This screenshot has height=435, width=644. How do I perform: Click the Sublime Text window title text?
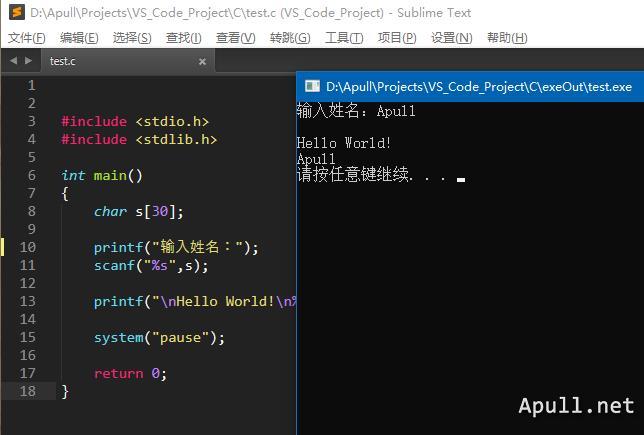251,13
